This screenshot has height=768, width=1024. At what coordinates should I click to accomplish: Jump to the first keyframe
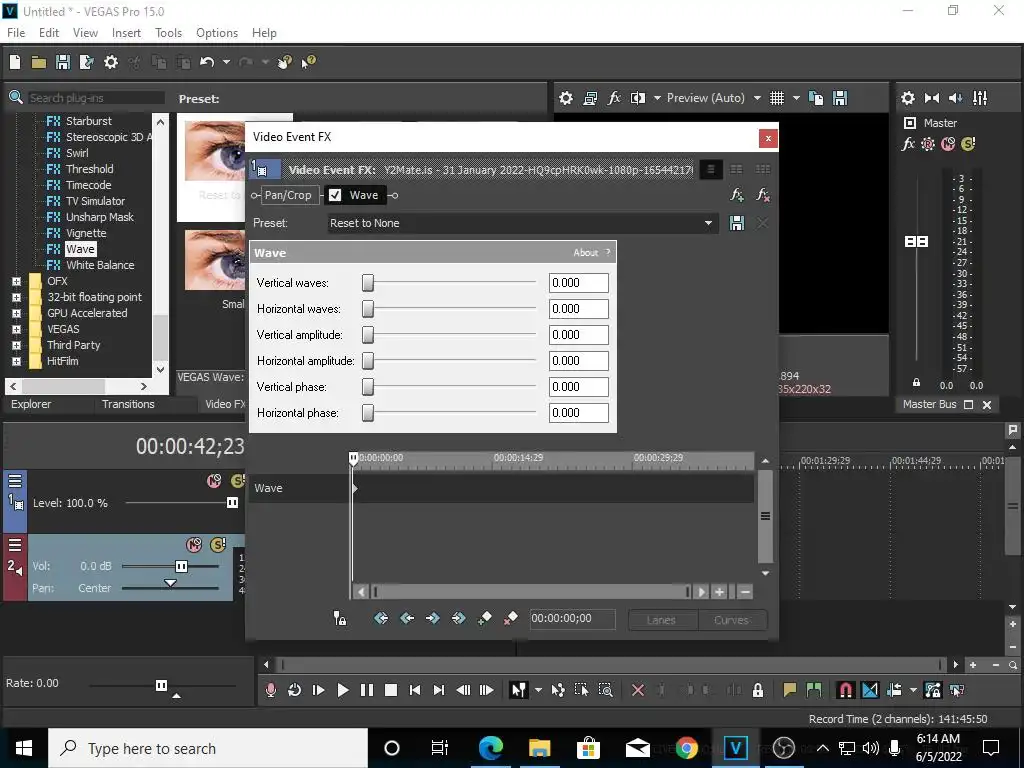381,618
